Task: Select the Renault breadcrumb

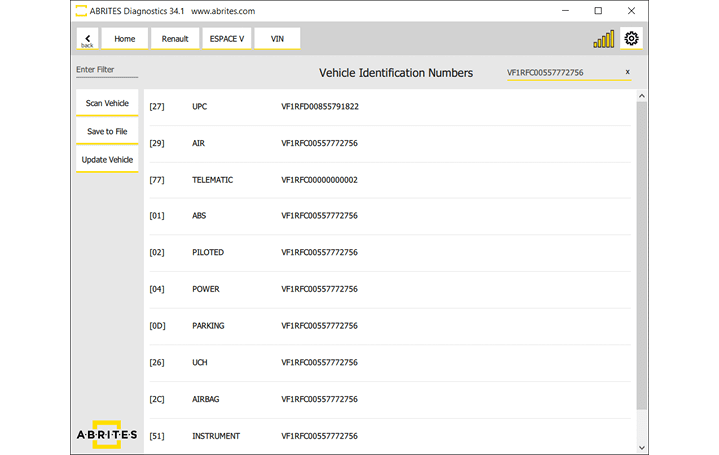Action: coord(175,39)
